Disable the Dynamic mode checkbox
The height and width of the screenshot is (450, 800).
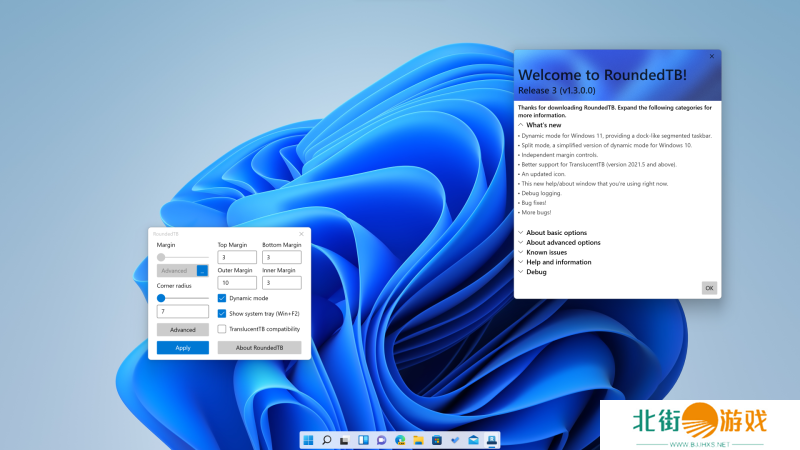[x=222, y=298]
